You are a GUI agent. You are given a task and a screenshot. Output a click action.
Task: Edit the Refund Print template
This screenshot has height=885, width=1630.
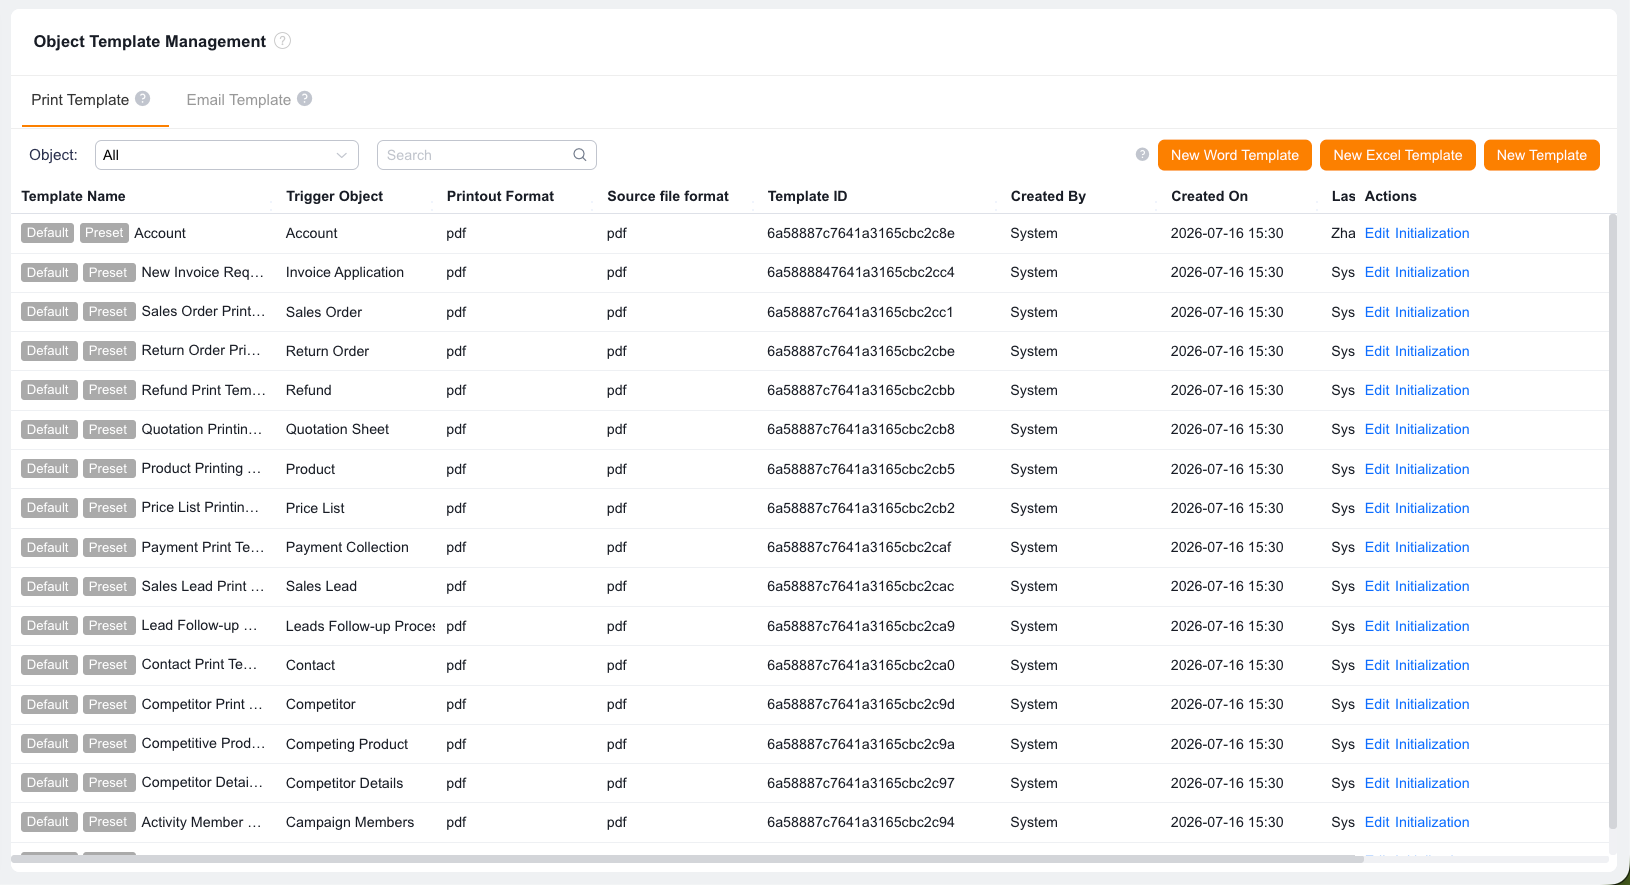coord(1377,390)
